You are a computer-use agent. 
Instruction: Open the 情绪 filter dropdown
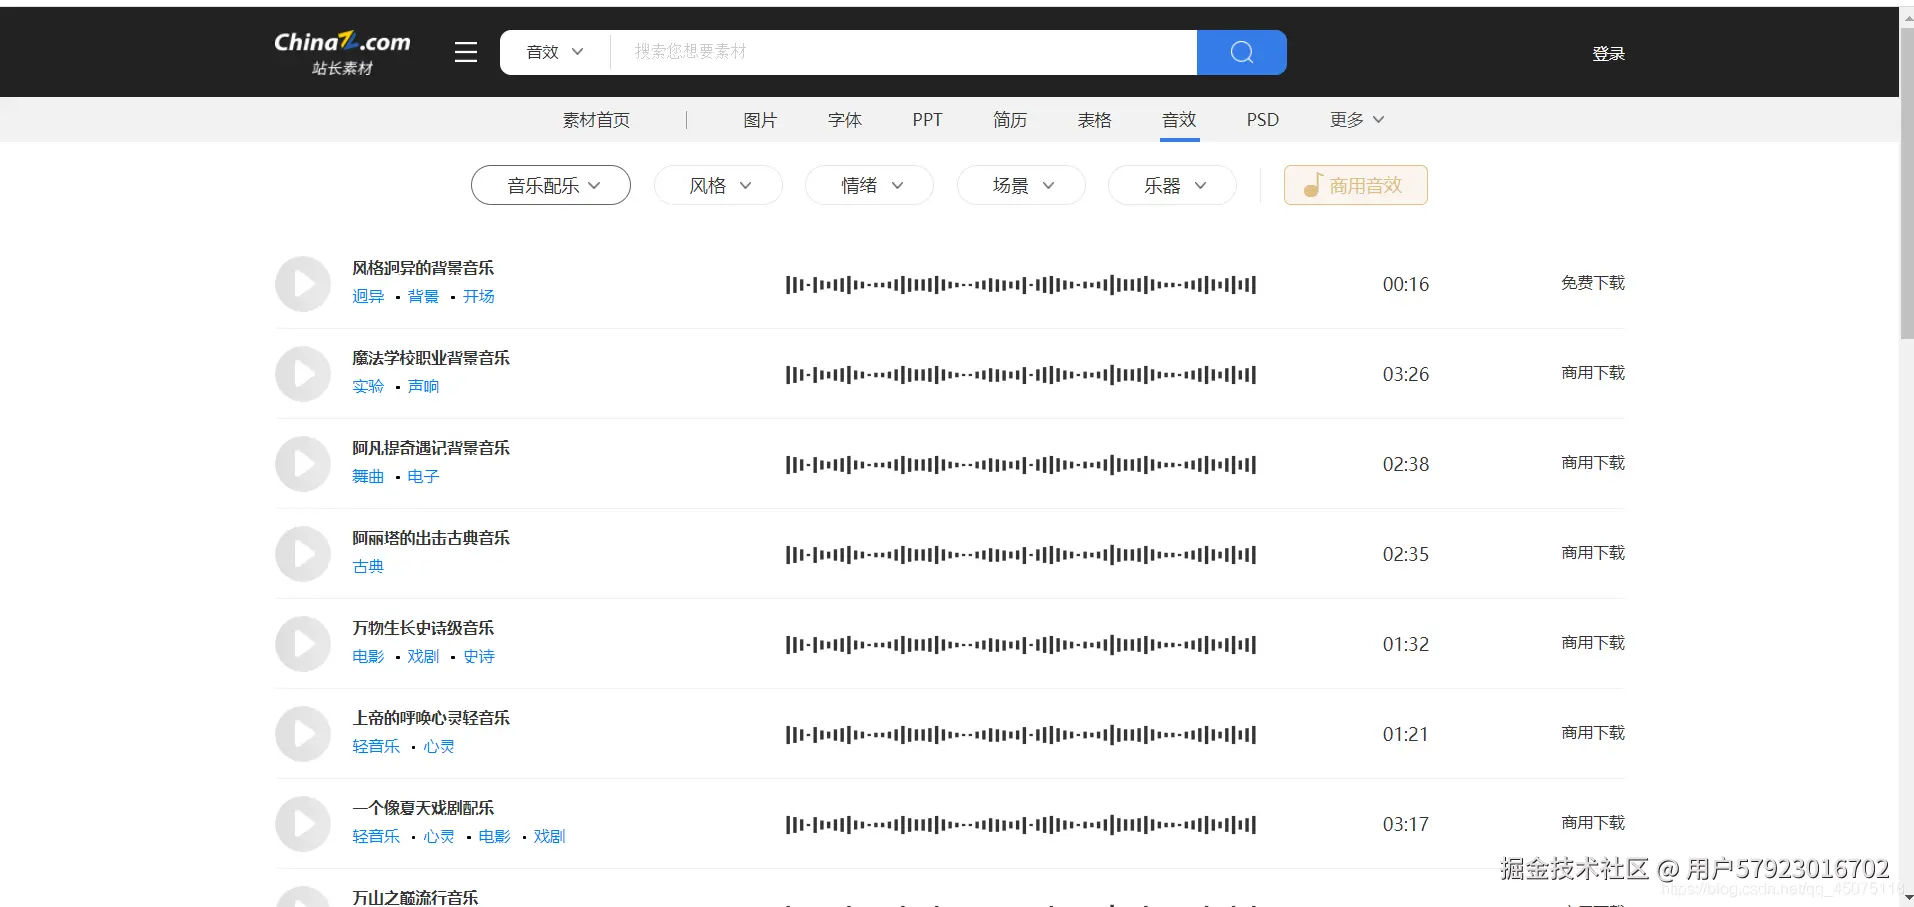[x=868, y=184]
